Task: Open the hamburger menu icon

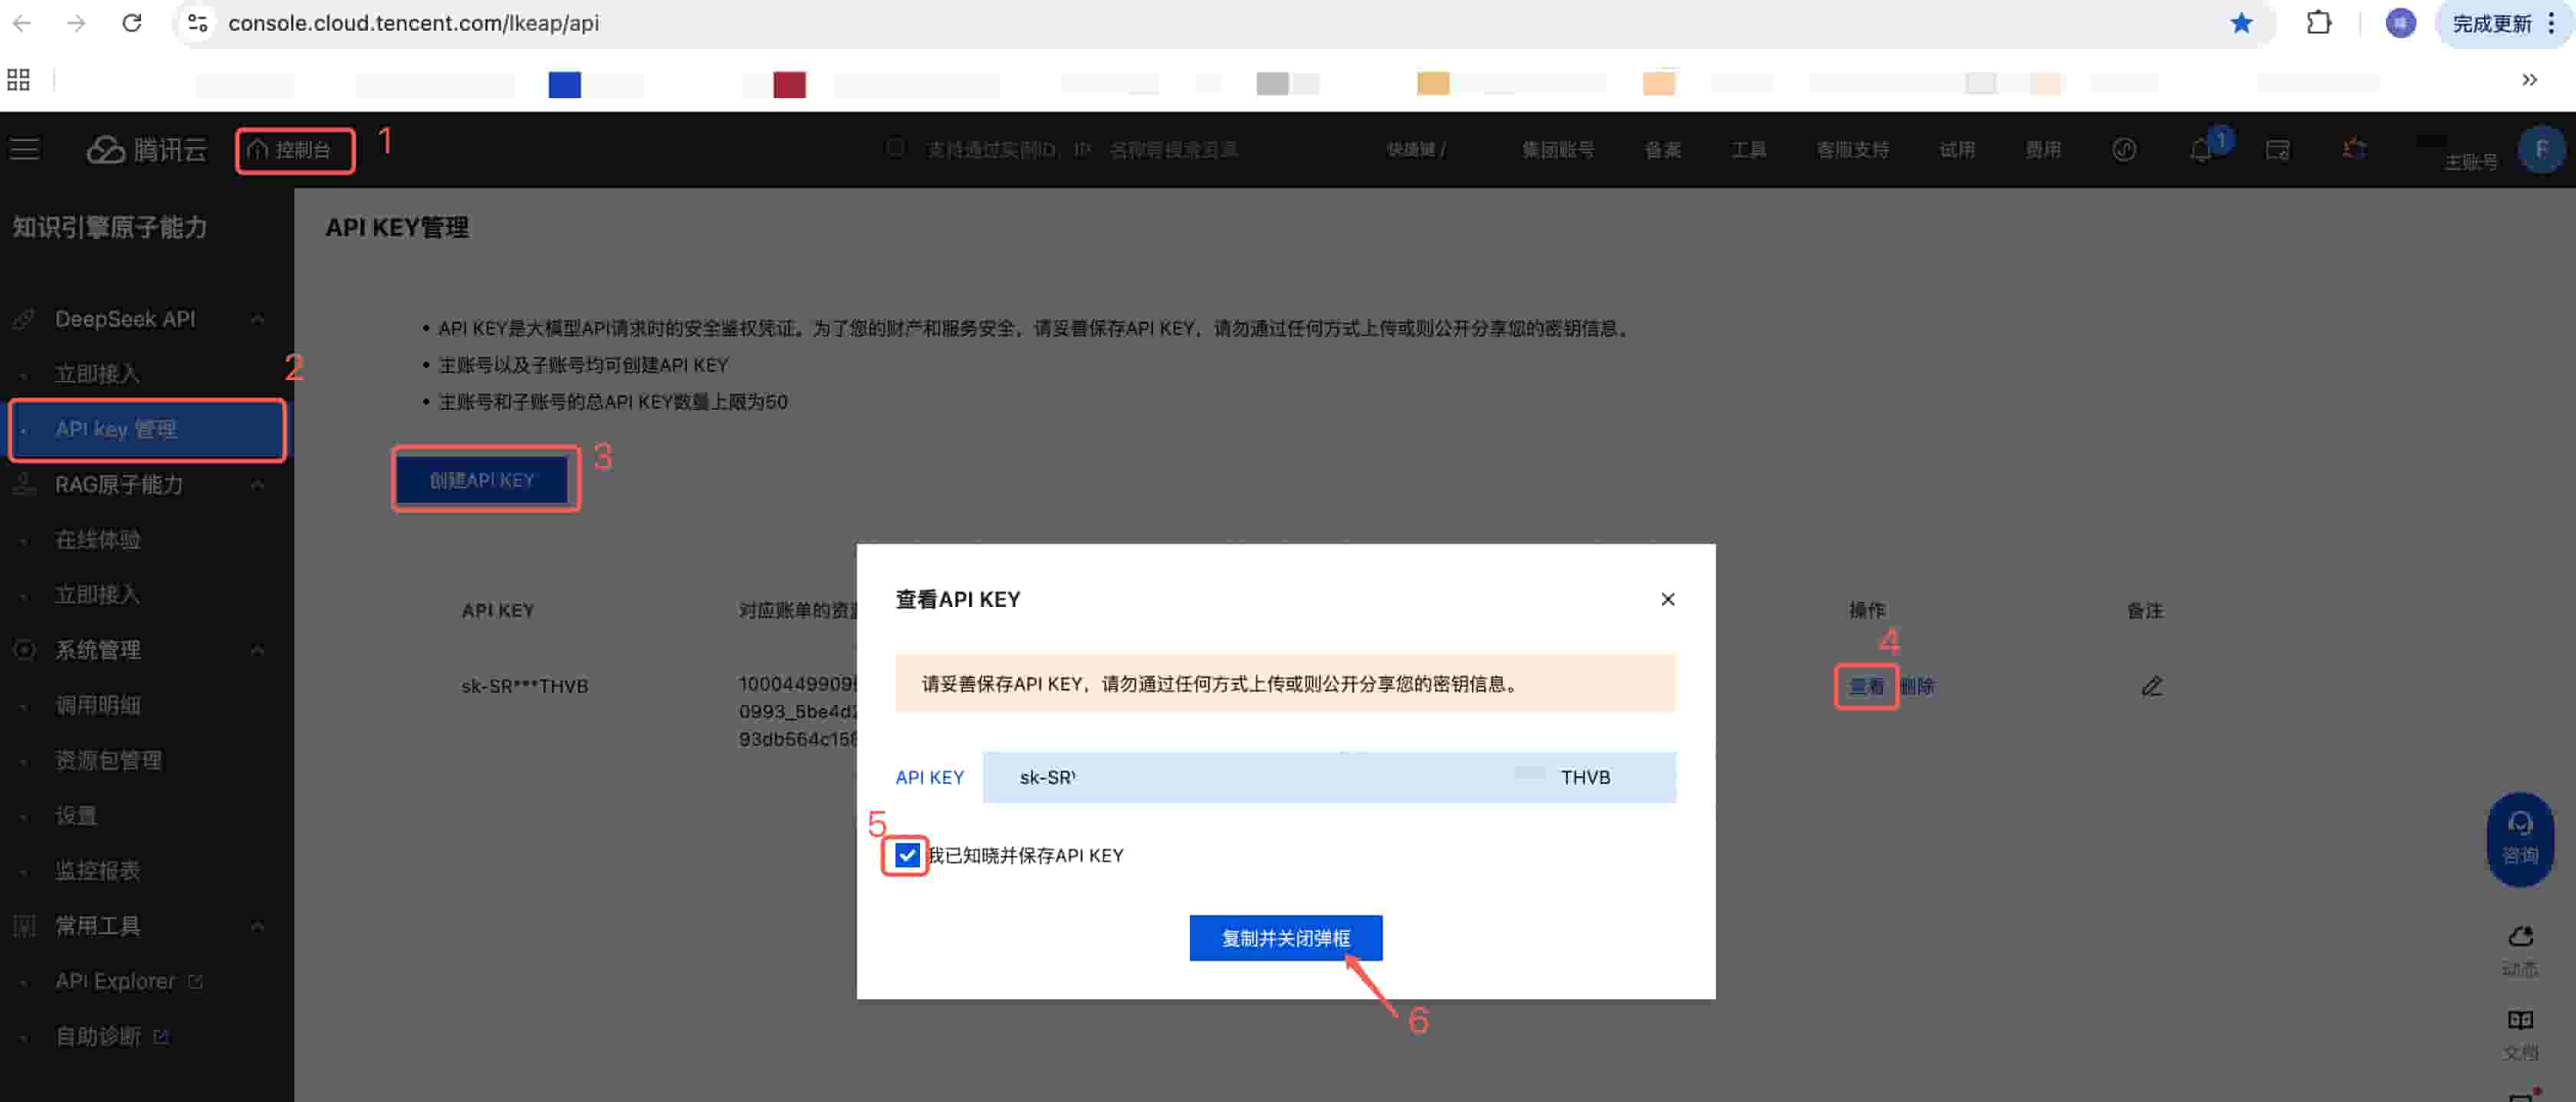Action: pyautogui.click(x=25, y=150)
